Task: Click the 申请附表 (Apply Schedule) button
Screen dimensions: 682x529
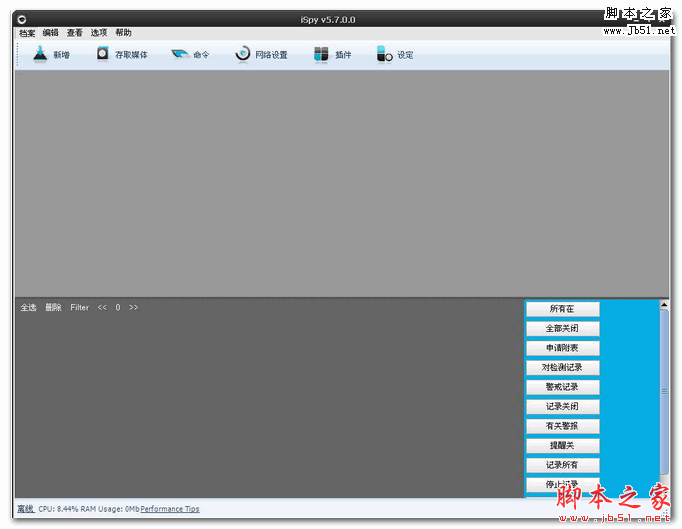Action: click(x=562, y=348)
